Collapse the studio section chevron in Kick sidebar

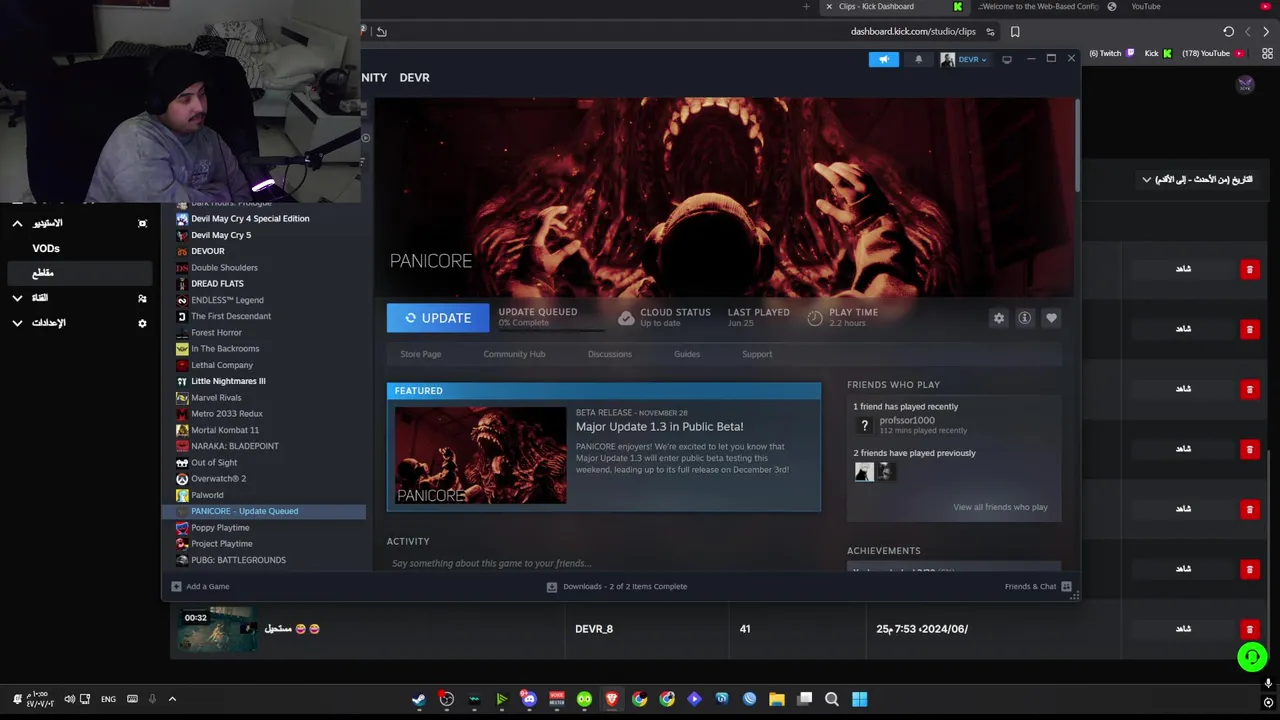pos(17,223)
